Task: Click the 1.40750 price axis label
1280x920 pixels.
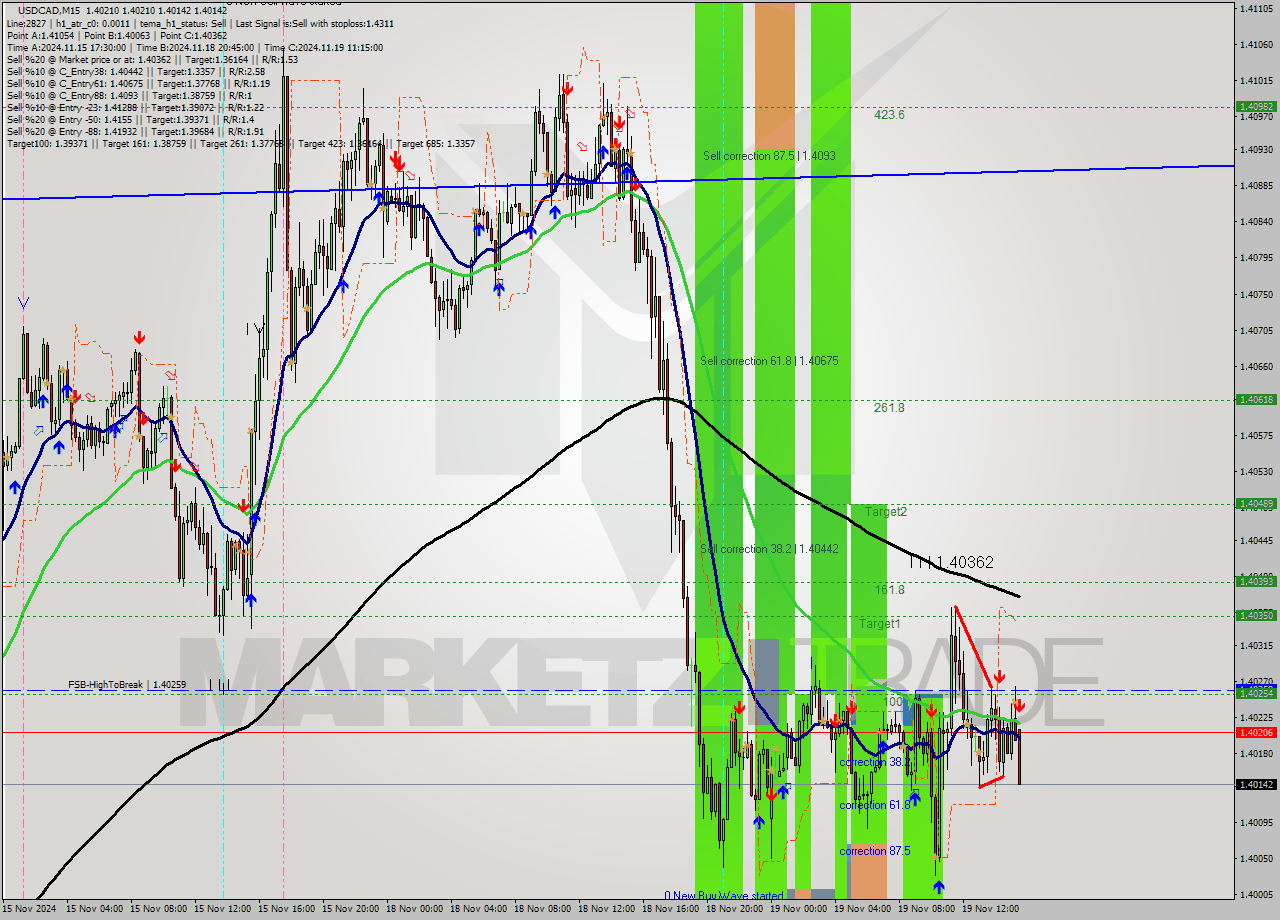Action: point(1256,294)
